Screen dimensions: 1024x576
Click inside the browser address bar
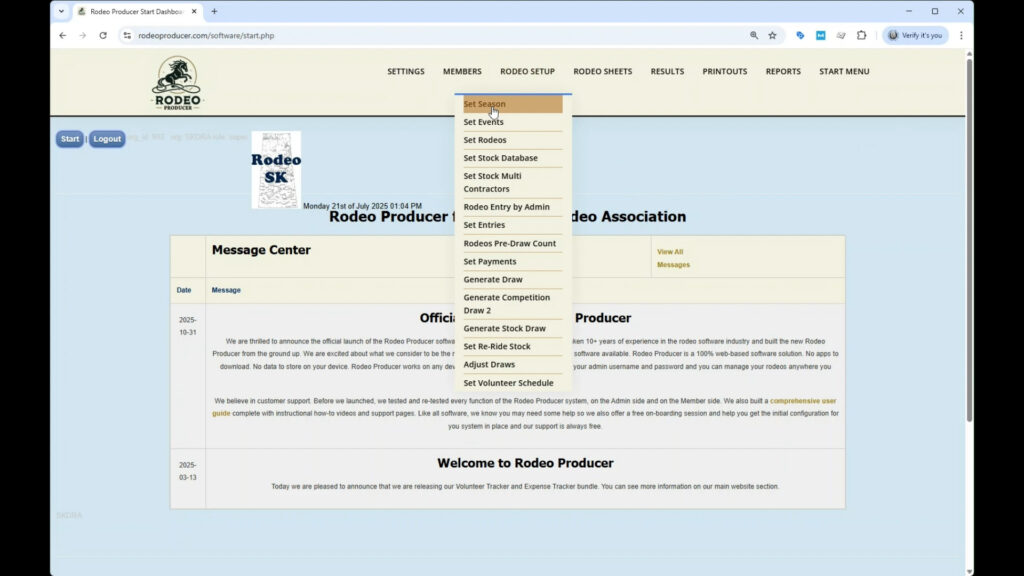[x=400, y=34]
